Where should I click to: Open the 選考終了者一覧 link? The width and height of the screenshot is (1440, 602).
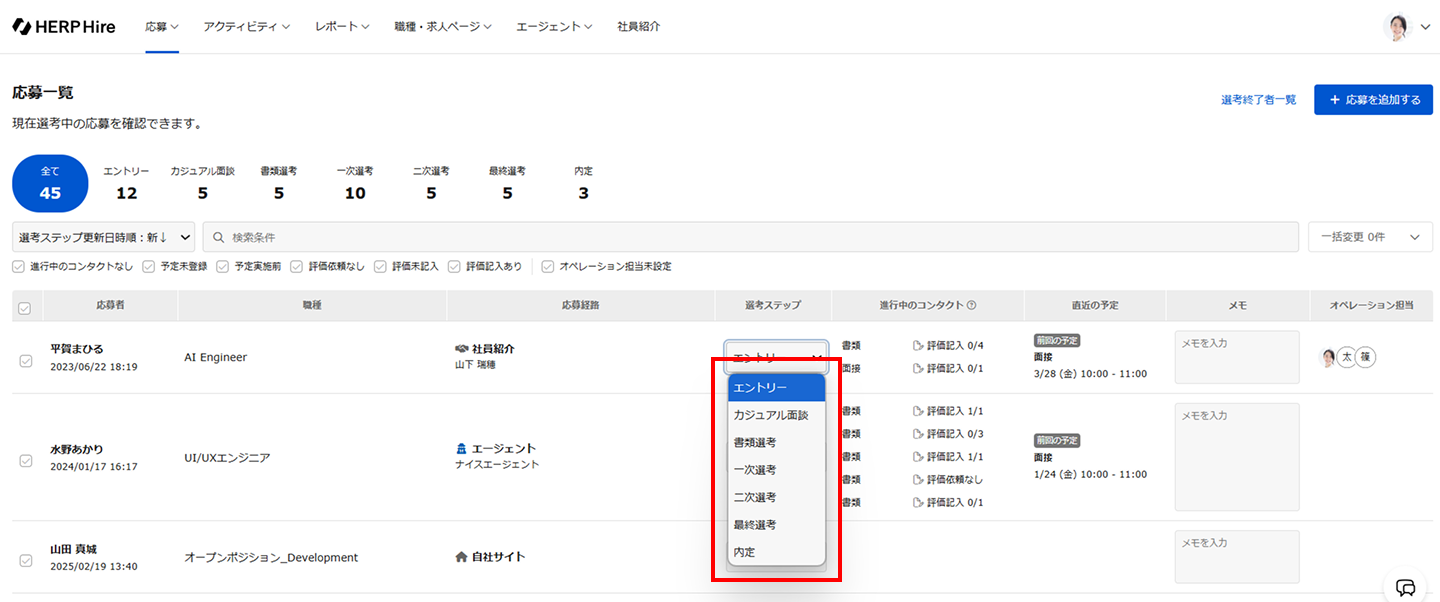pos(1258,100)
